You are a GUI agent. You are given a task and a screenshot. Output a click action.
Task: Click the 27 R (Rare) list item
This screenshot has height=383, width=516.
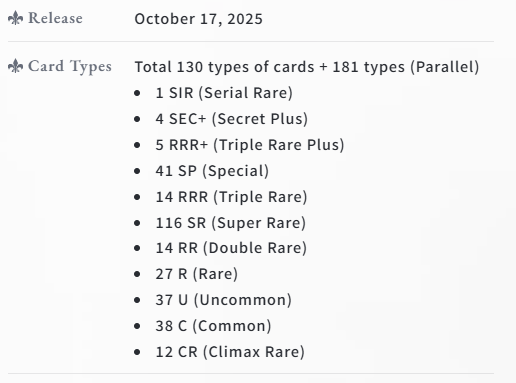[197, 274]
